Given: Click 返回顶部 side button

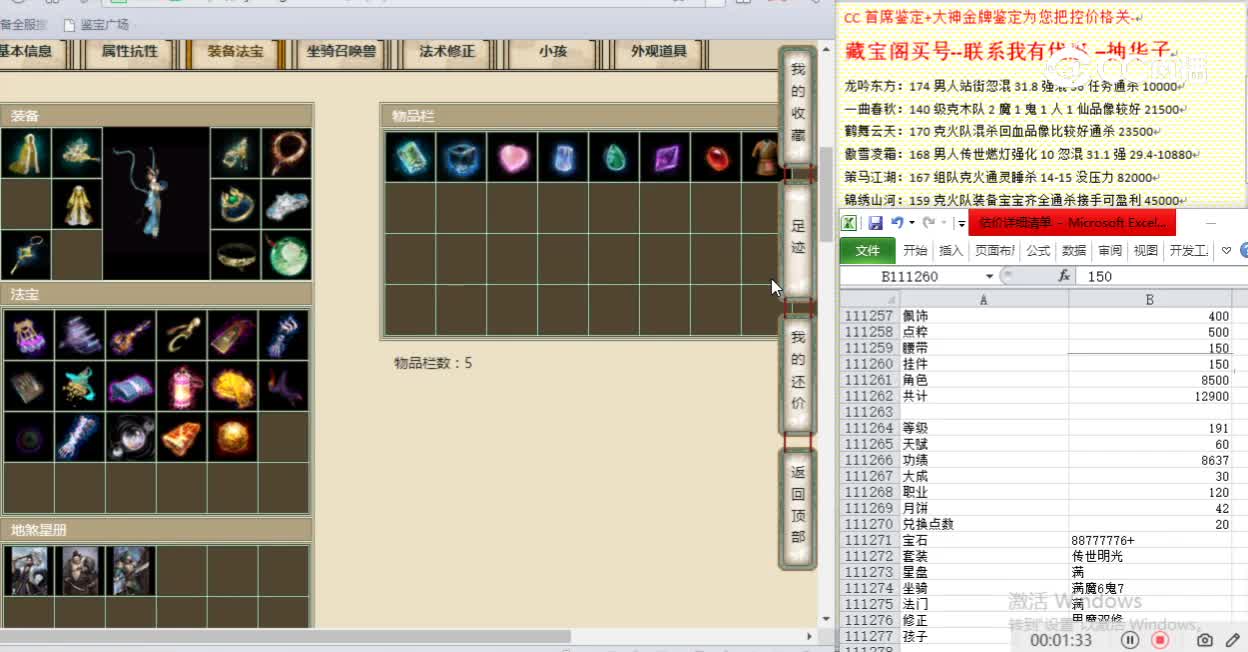Looking at the screenshot, I should [x=798, y=509].
